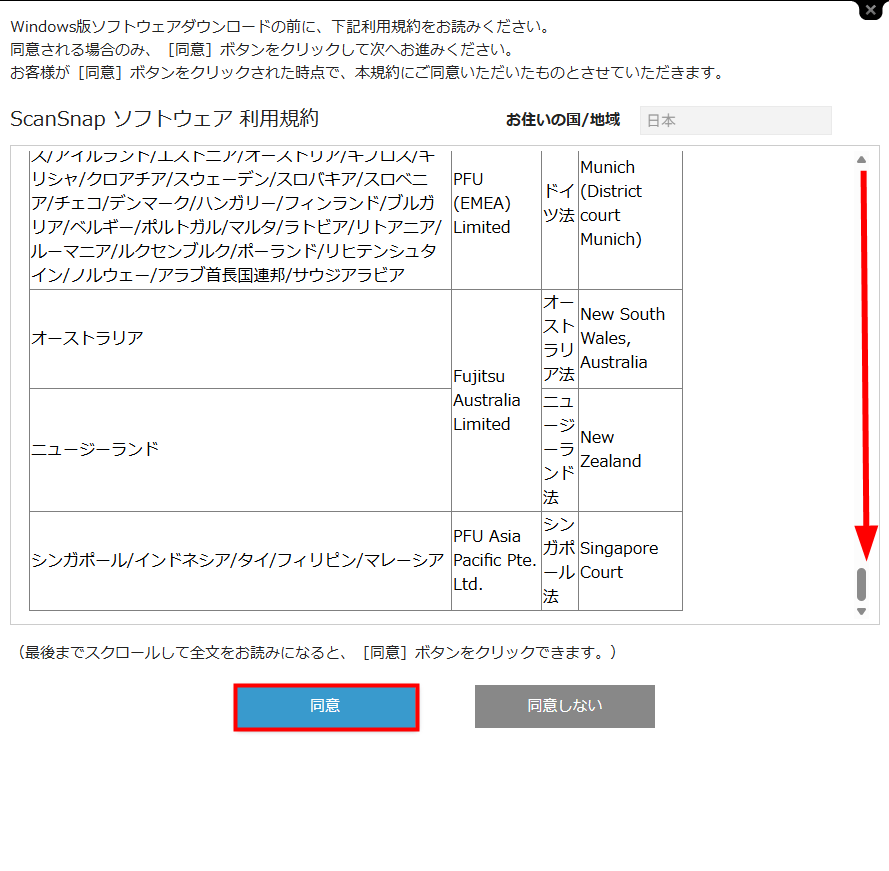Click the Munich District court cell
This screenshot has height=871, width=889.
coord(630,203)
